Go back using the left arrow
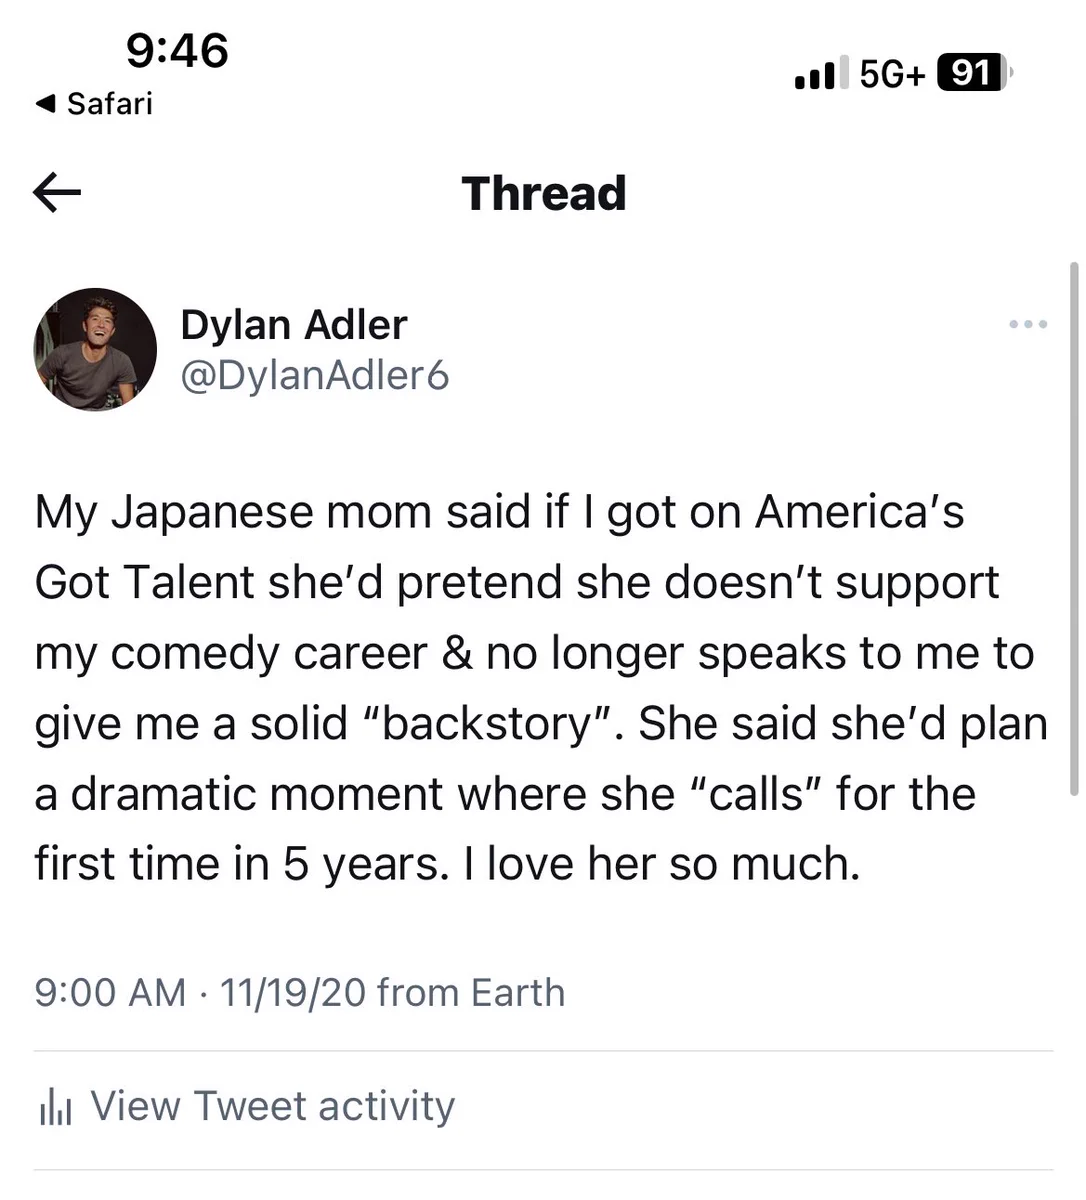This screenshot has height=1200, width=1086. click(57, 193)
